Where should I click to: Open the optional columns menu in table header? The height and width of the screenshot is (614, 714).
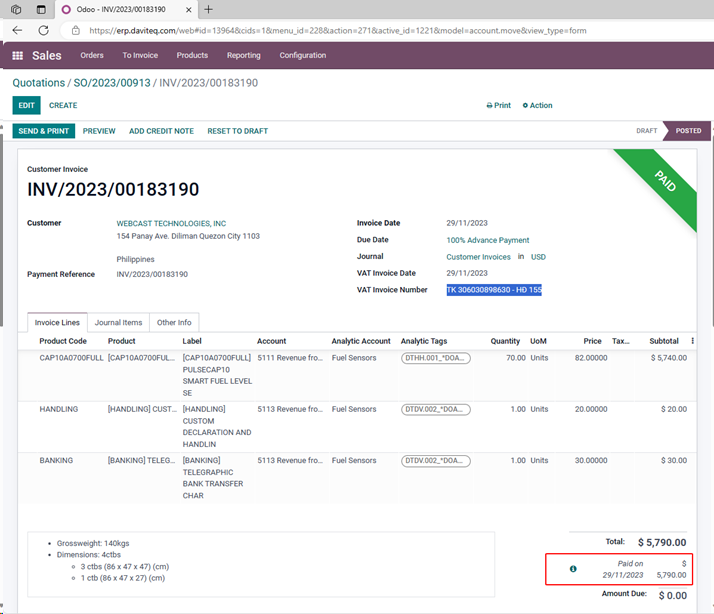click(x=692, y=341)
